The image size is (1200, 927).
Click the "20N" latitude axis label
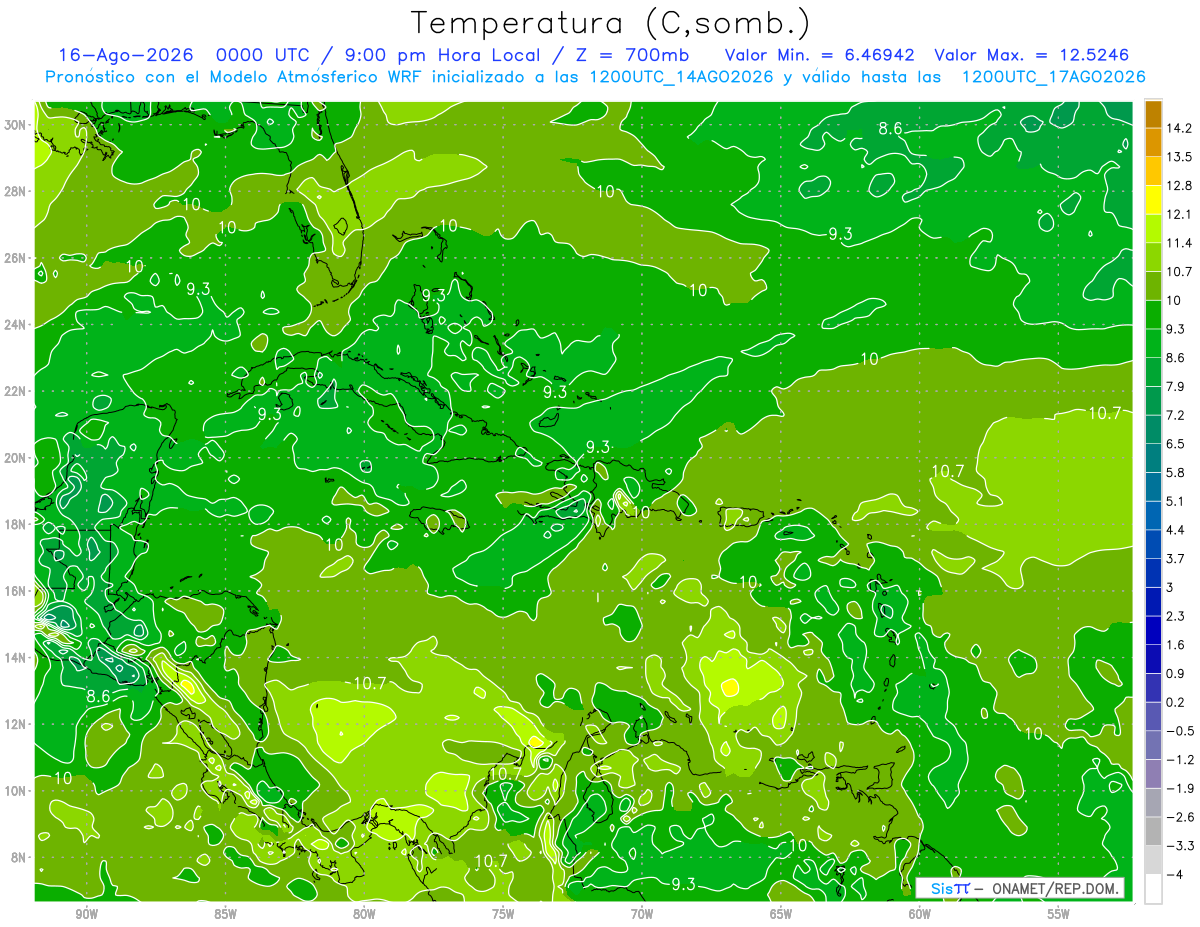(17, 457)
